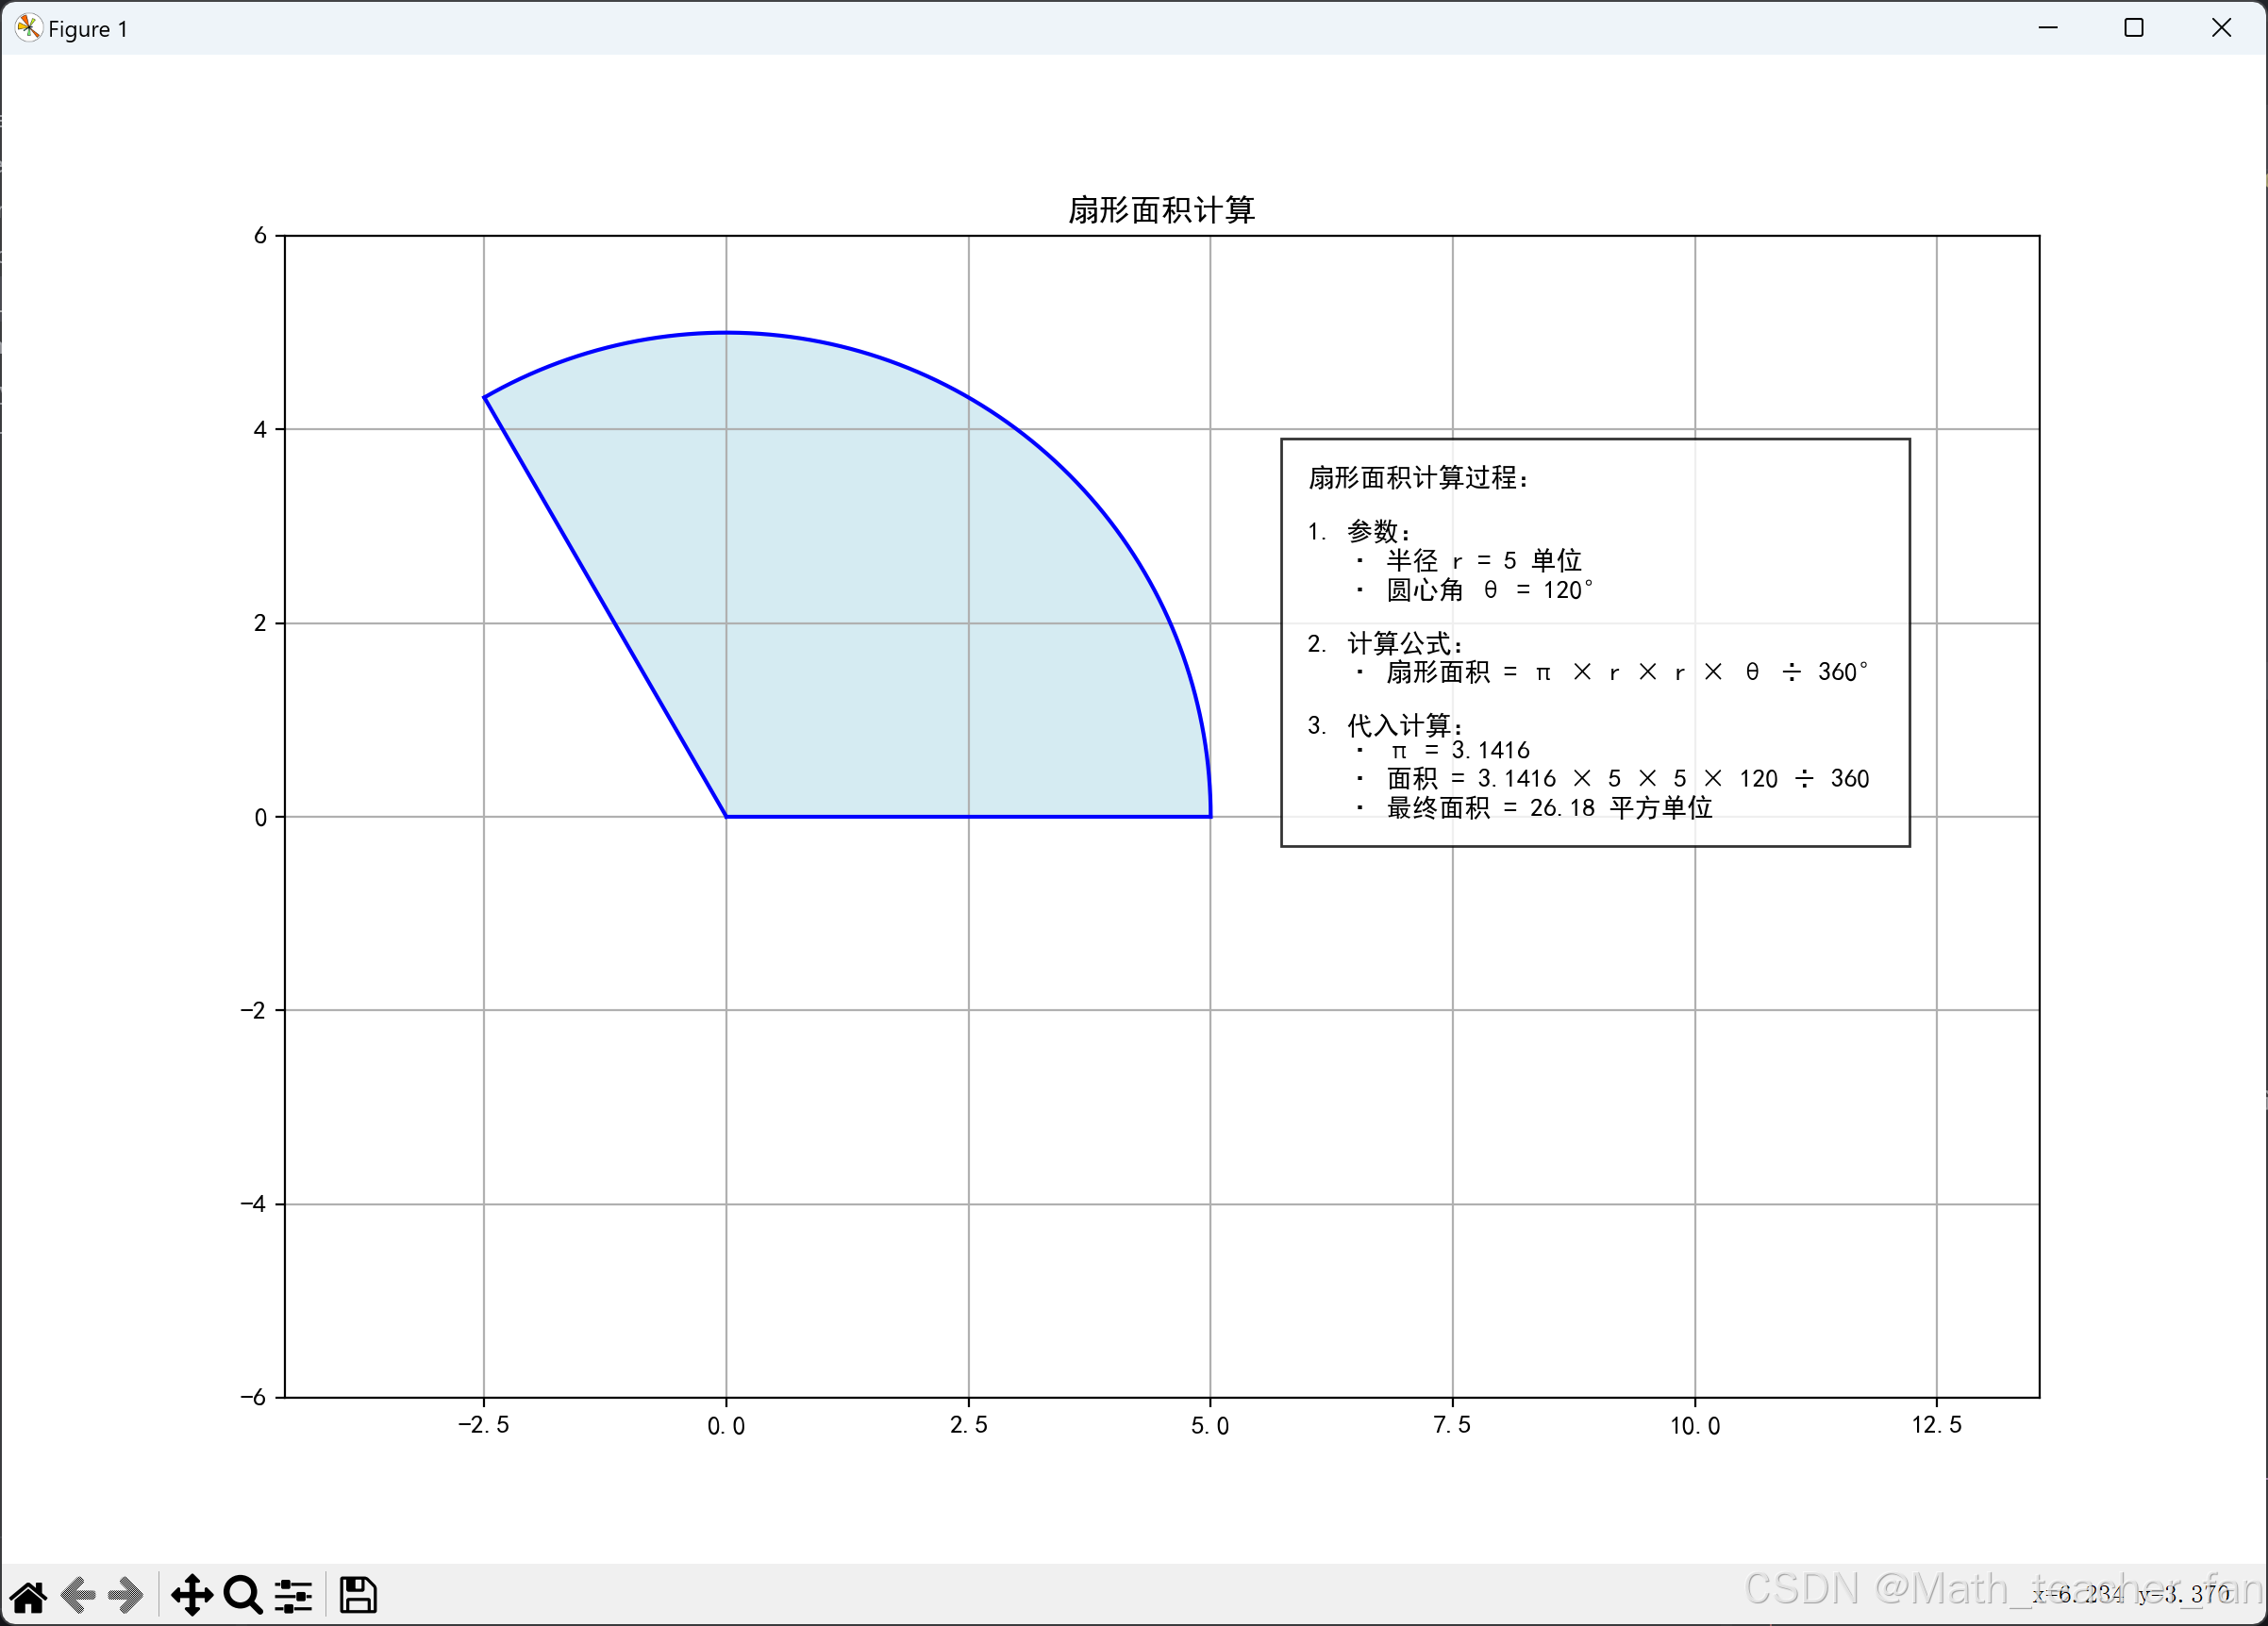
Task: Click the x-axis tick label 5.0
Action: tap(1210, 1426)
